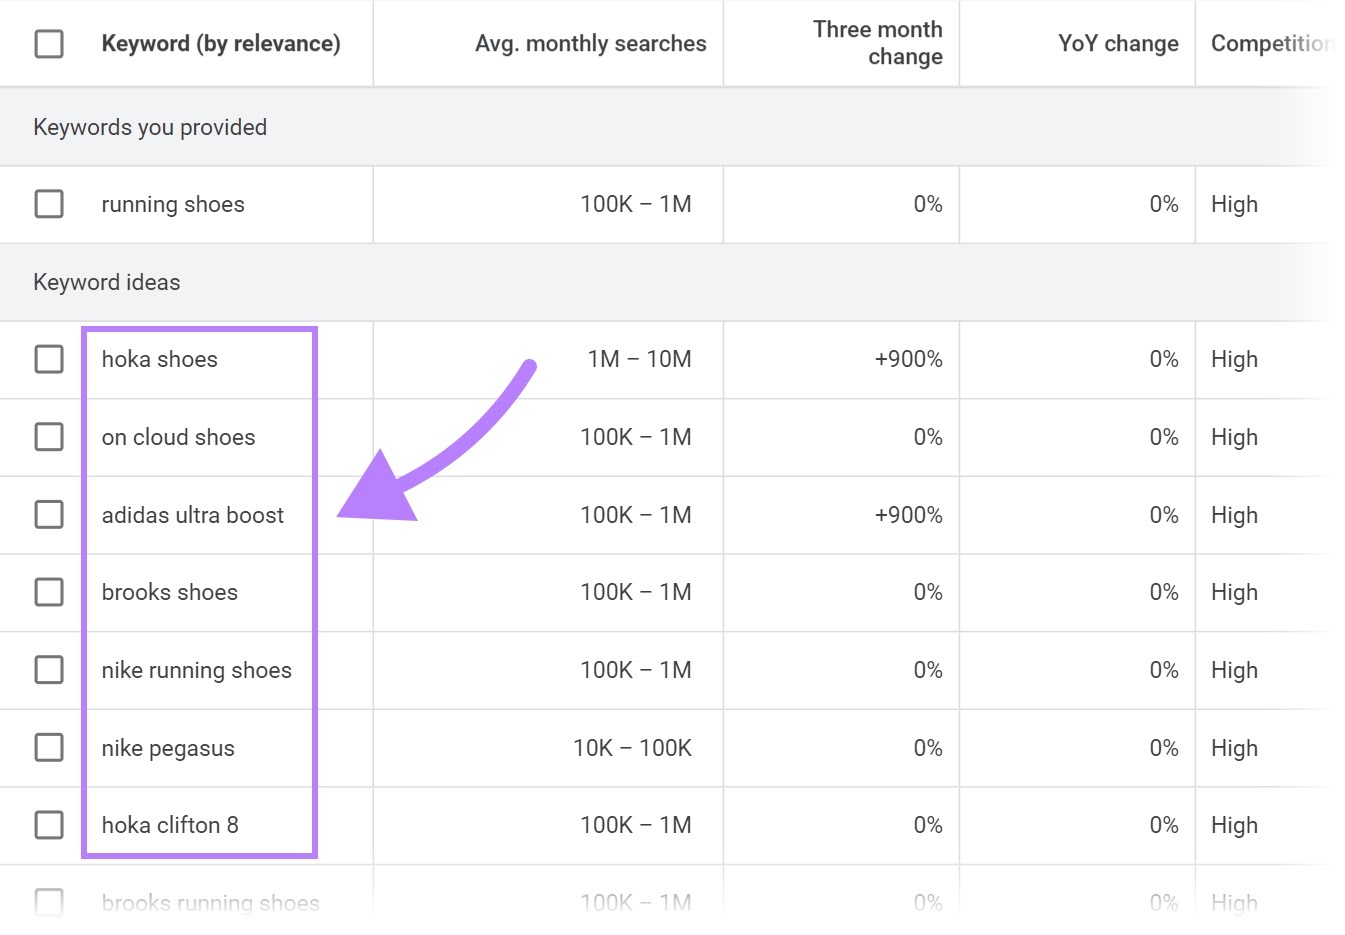This screenshot has height=935, width=1345.
Task: Click the nike pegasus keyword
Action: click(x=168, y=748)
